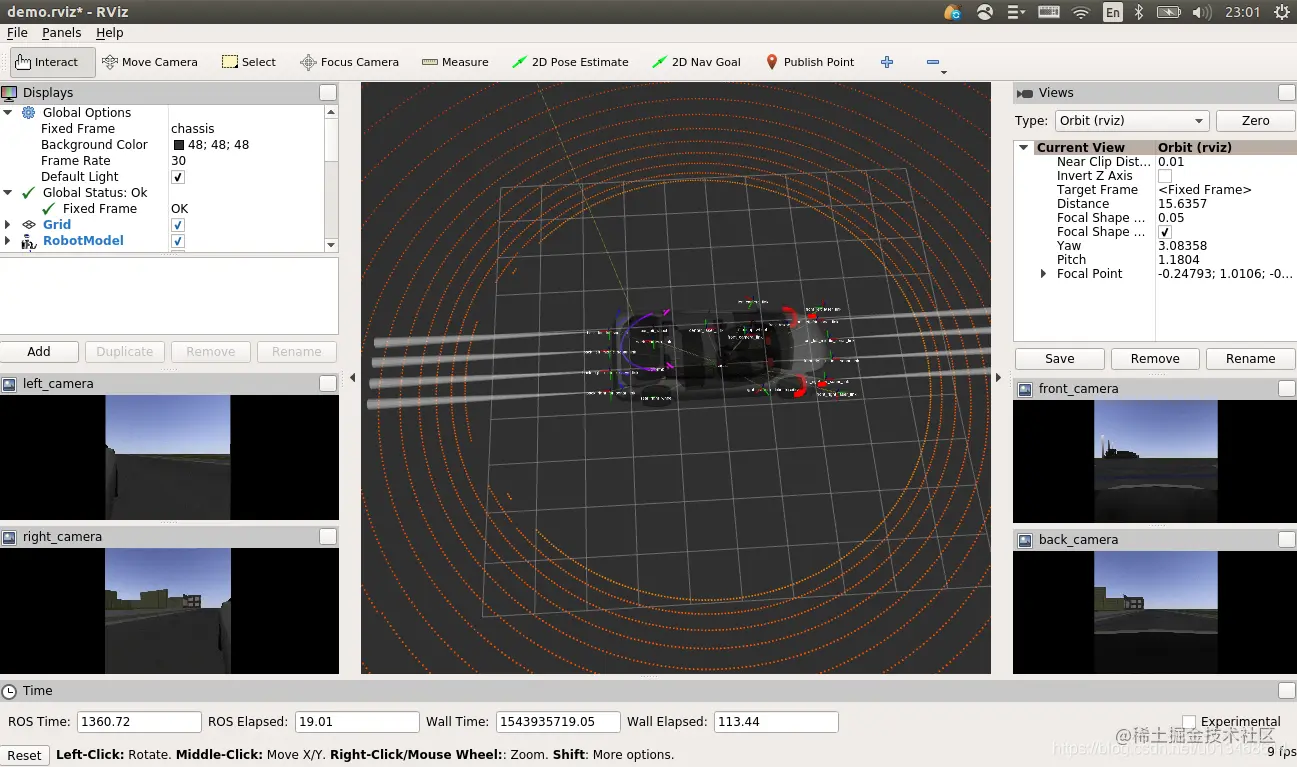
Task: Toggle the Focal Shape Fixed Size checkbox
Action: pyautogui.click(x=1165, y=232)
